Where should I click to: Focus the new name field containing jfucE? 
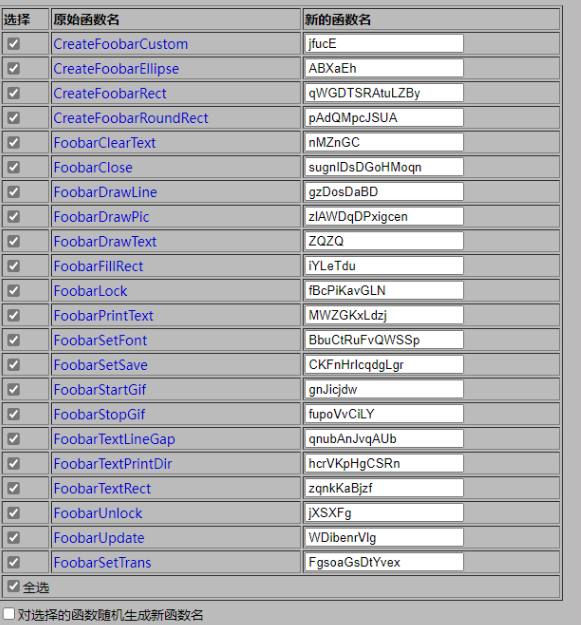tap(384, 43)
